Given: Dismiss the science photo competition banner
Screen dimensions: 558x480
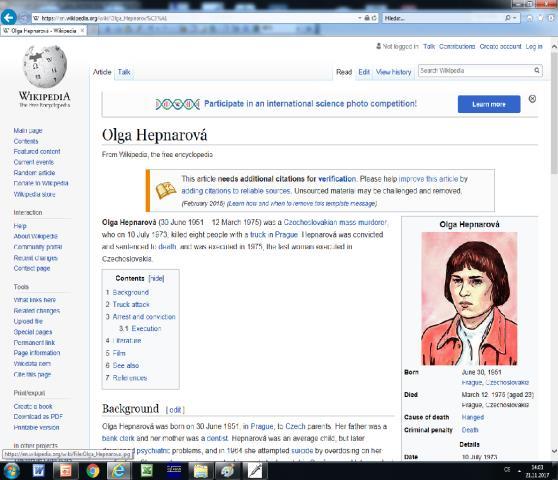Looking at the screenshot, I should [x=532, y=99].
